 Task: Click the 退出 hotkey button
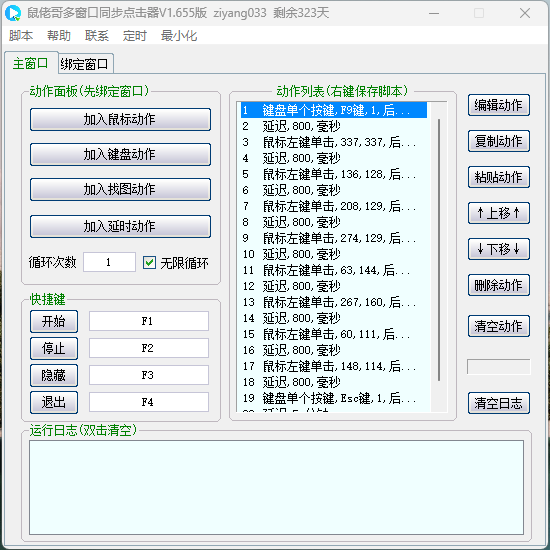[54, 402]
